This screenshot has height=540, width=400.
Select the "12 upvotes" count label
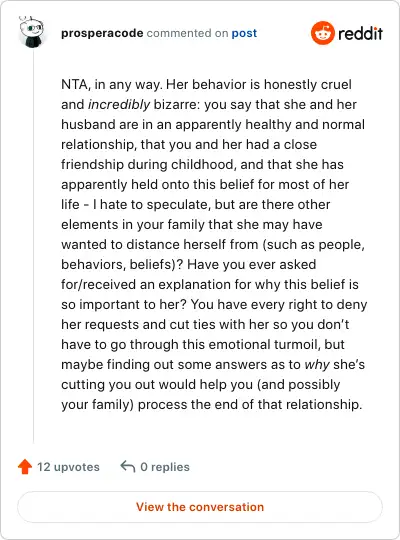(68, 467)
